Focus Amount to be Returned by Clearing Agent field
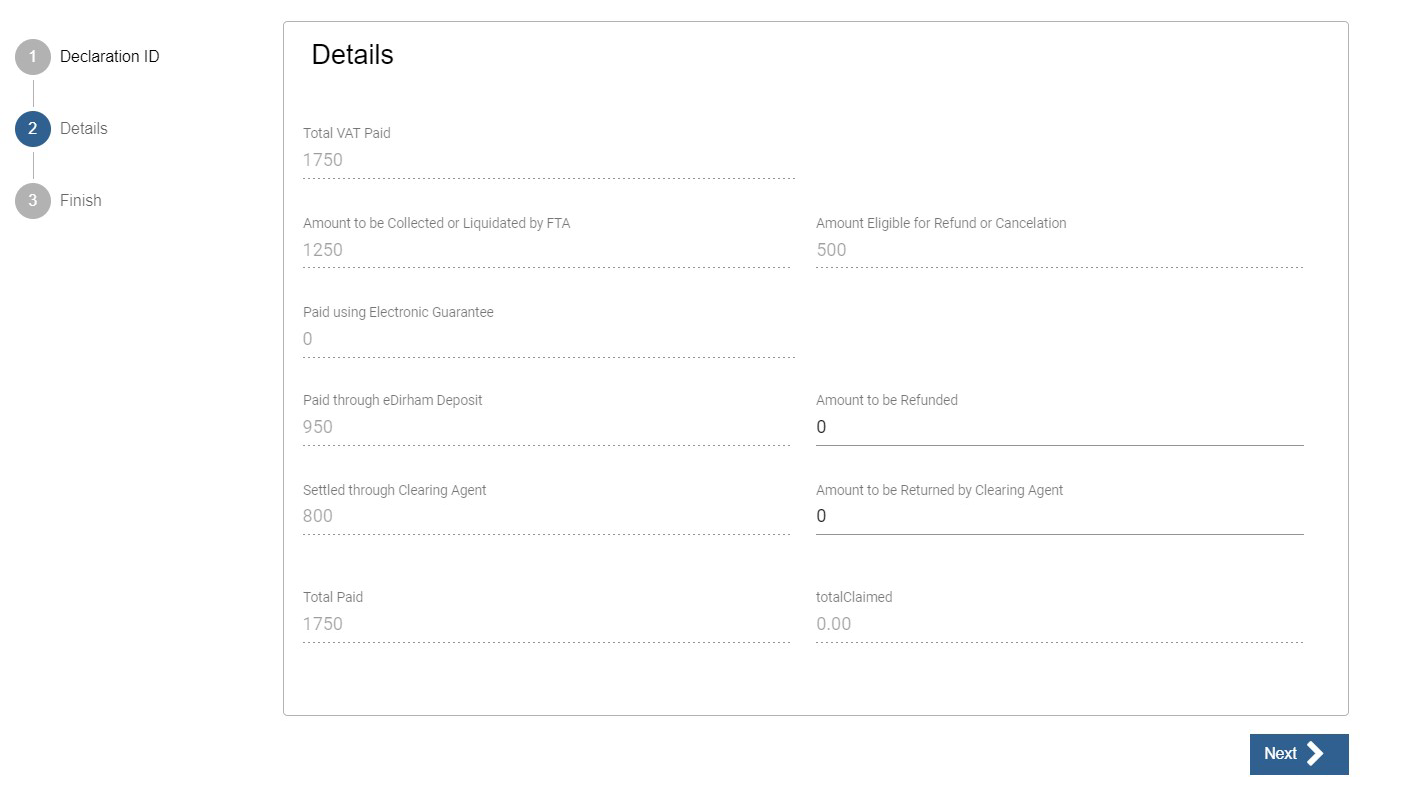Image resolution: width=1414 pixels, height=801 pixels. click(x=1059, y=516)
